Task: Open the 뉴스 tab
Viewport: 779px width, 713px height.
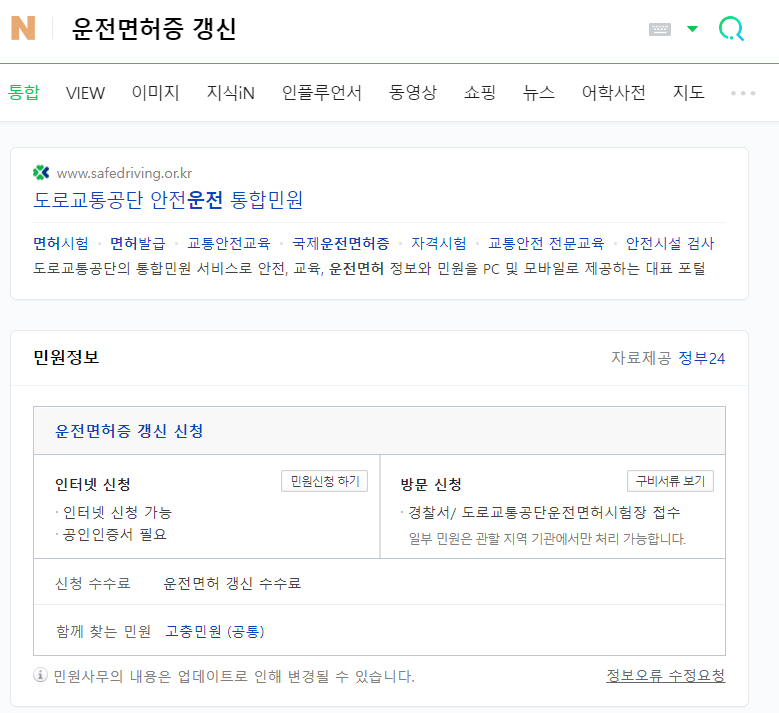Action: pyautogui.click(x=539, y=92)
